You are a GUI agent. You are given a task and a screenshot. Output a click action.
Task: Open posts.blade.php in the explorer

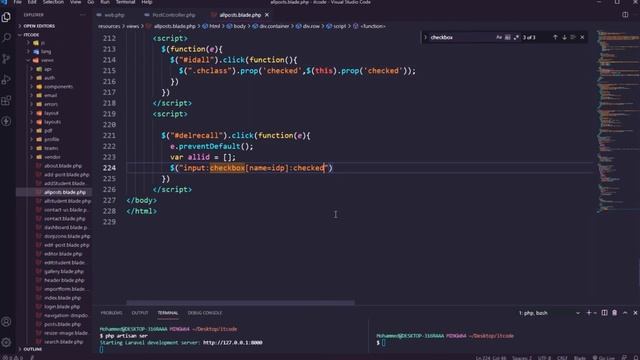(x=62, y=324)
